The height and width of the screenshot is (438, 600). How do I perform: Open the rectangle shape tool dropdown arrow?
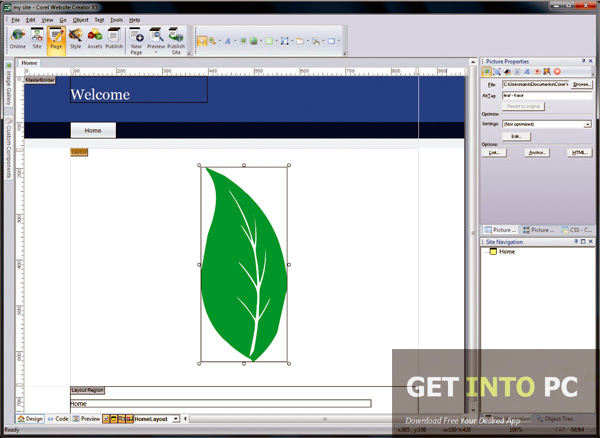(339, 41)
